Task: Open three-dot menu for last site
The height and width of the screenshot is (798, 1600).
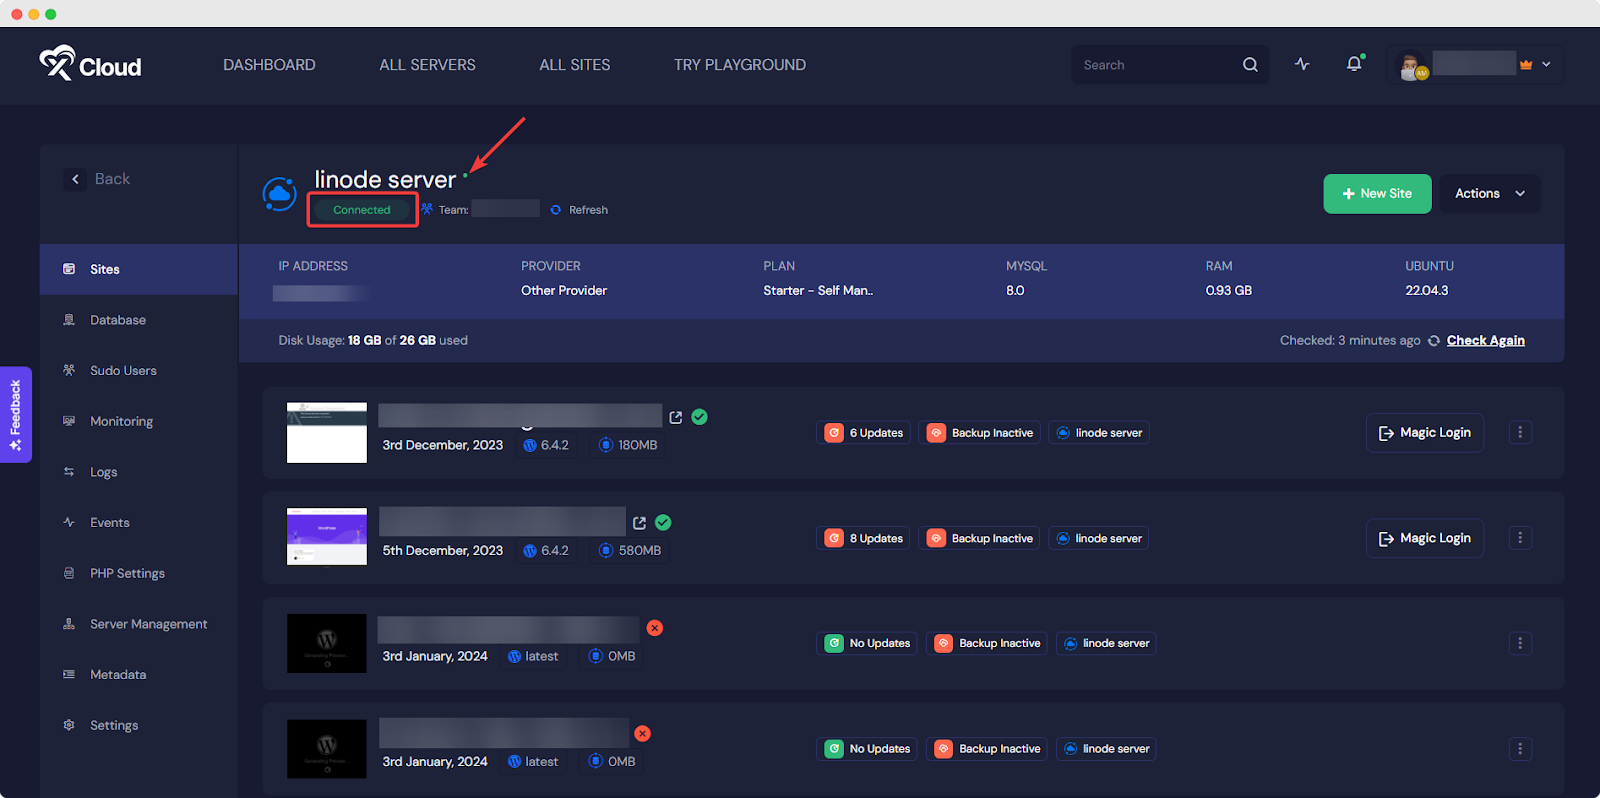Action: point(1520,749)
